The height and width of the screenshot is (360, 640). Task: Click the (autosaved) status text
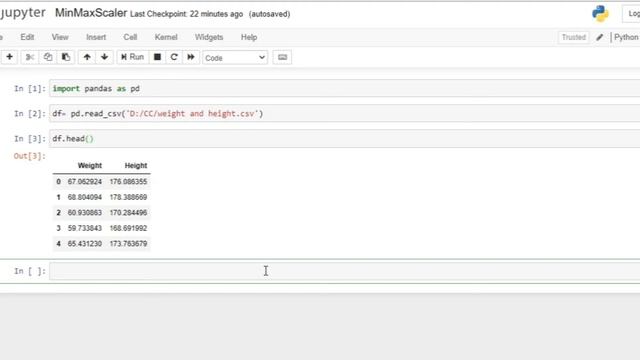(x=269, y=14)
